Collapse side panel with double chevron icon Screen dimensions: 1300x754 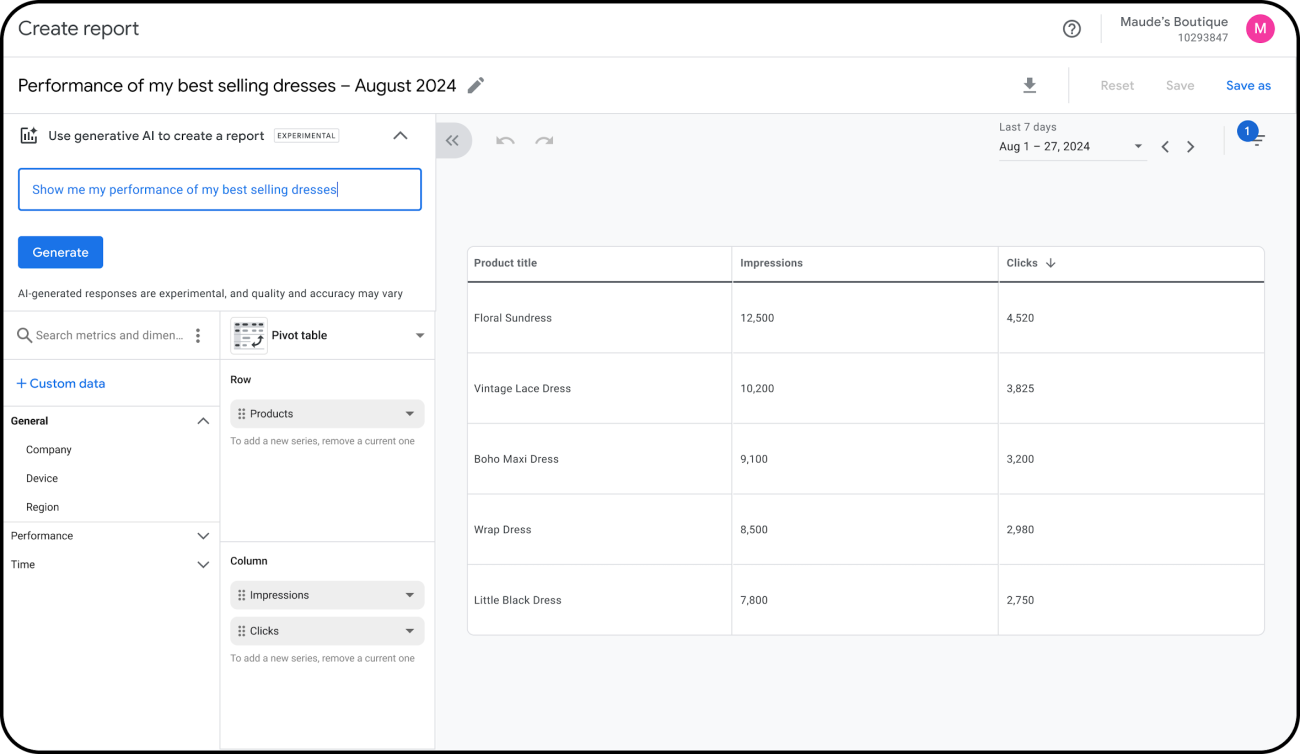click(453, 141)
